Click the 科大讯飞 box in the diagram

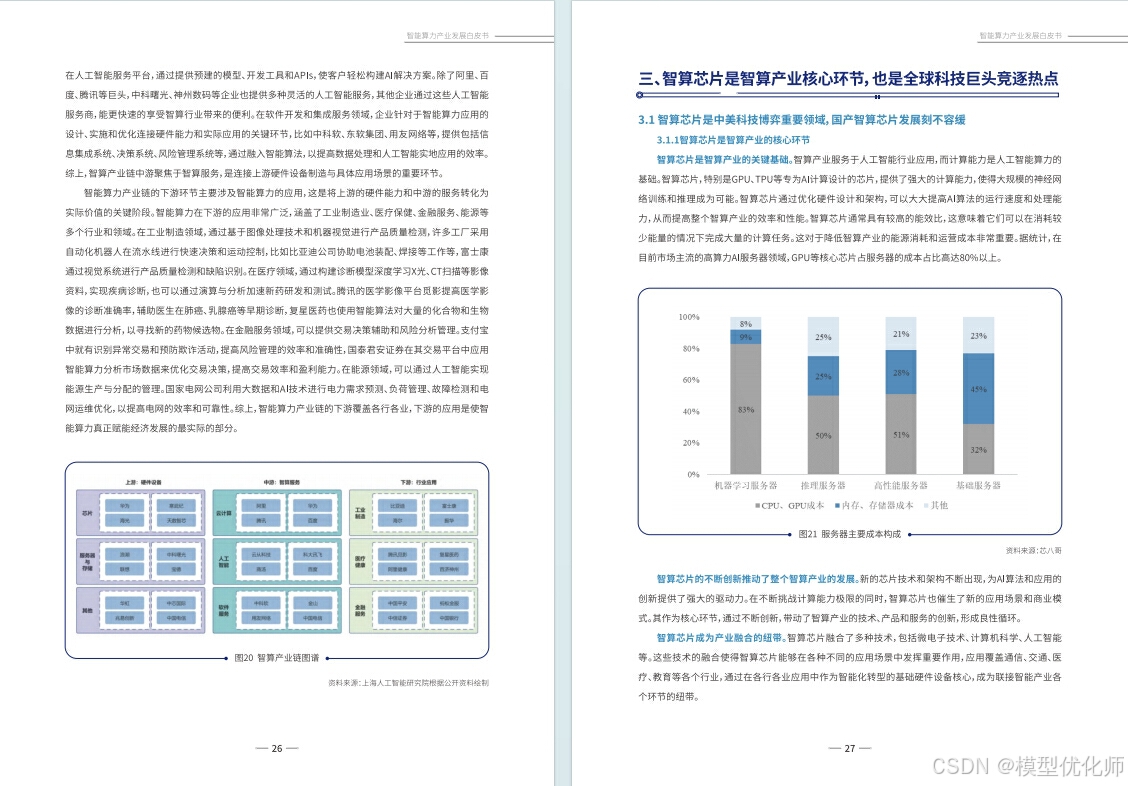tap(313, 554)
